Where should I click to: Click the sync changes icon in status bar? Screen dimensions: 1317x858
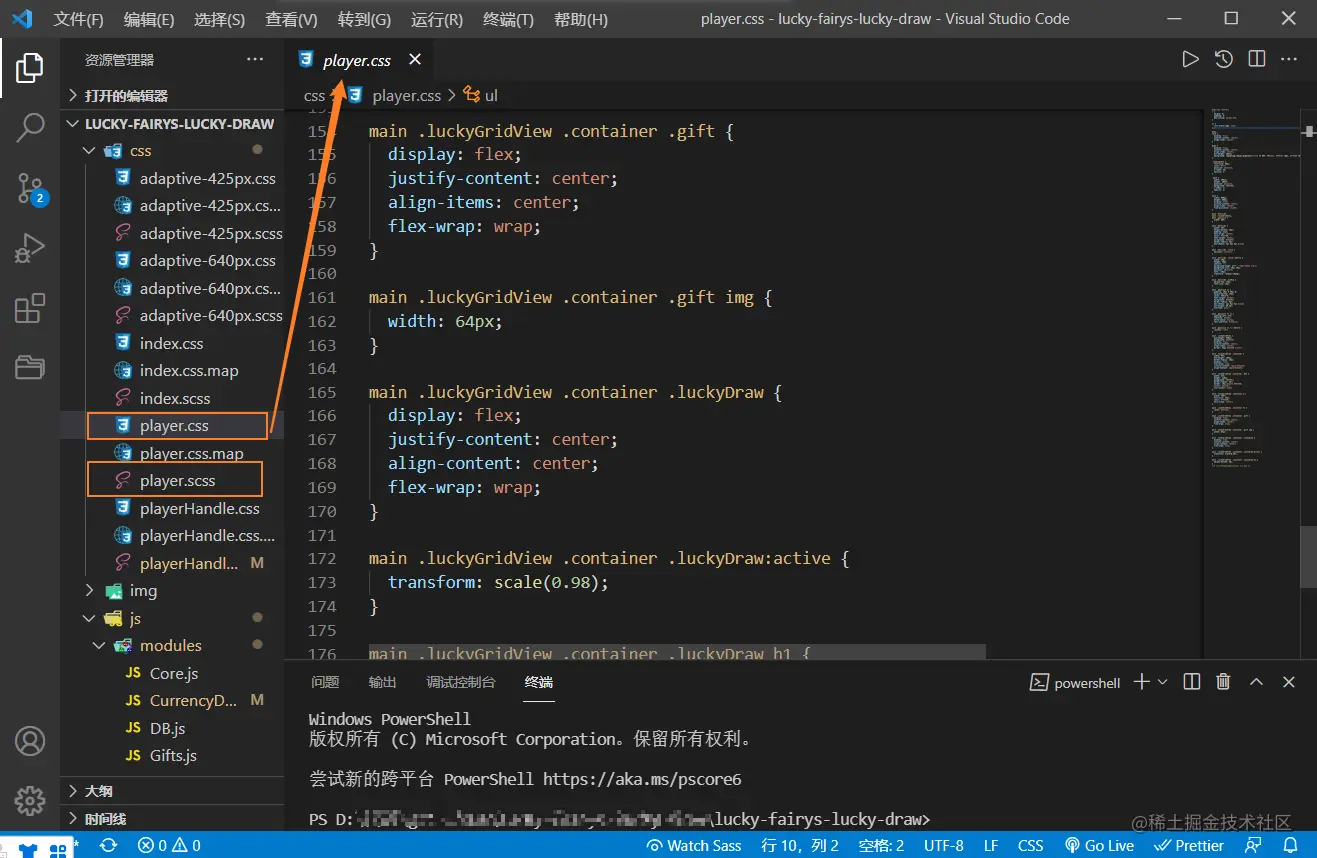(x=108, y=846)
